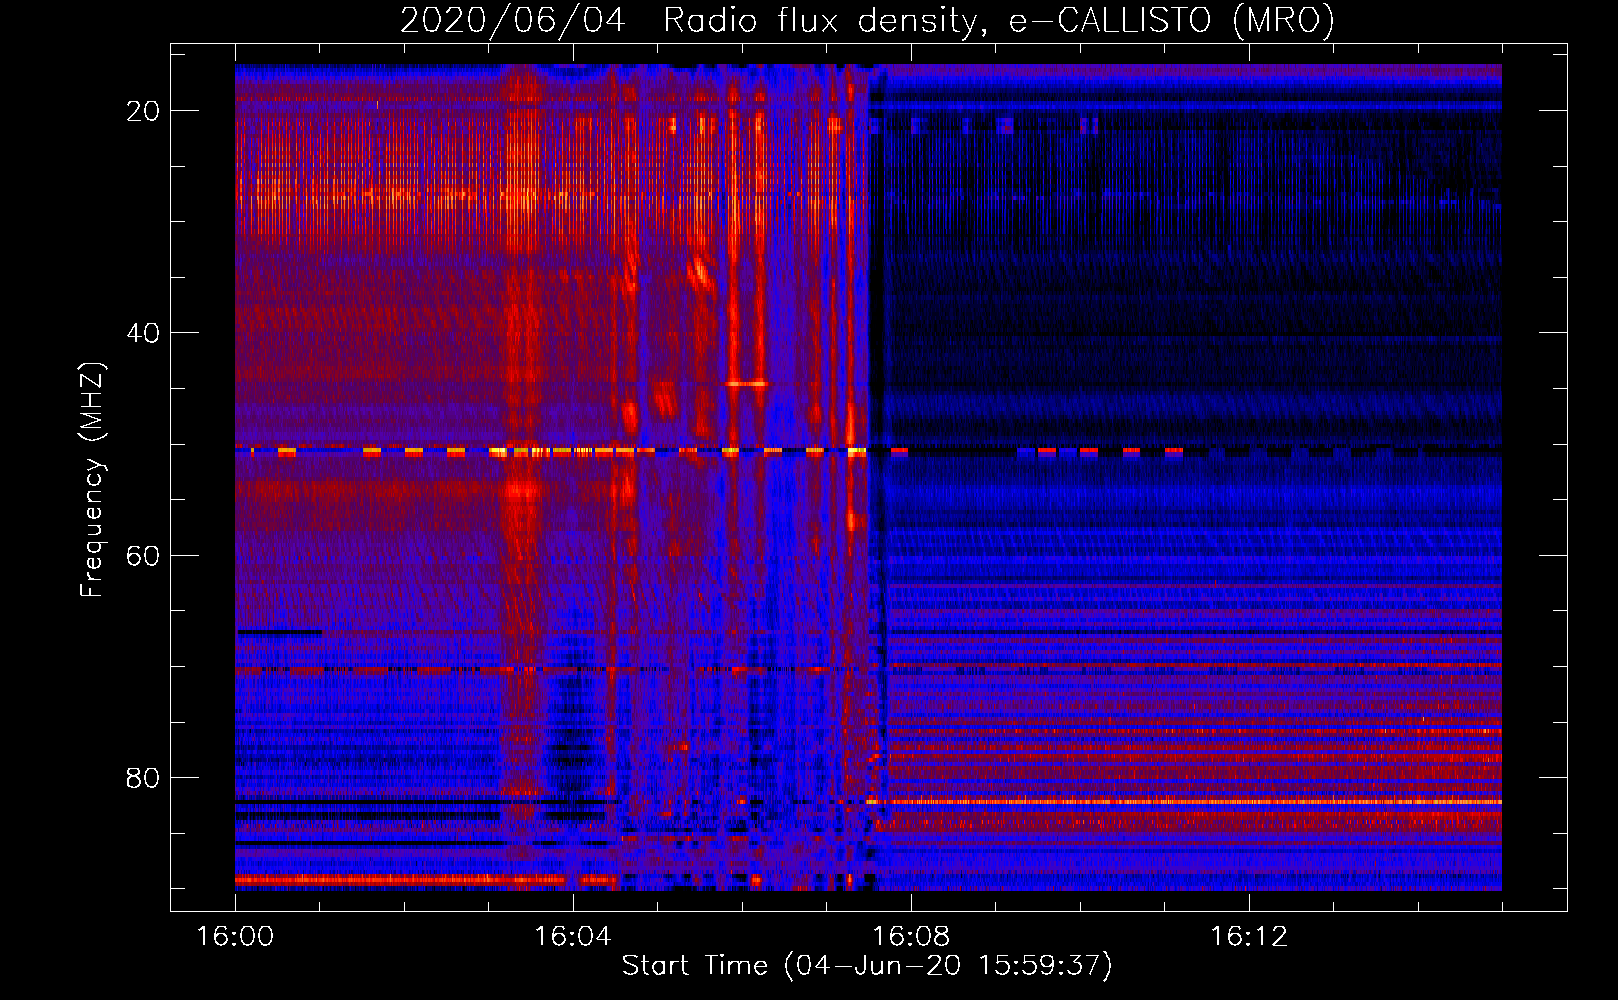Click the 16:00 time tick label
Image resolution: width=1618 pixels, height=1000 pixels.
235,937
